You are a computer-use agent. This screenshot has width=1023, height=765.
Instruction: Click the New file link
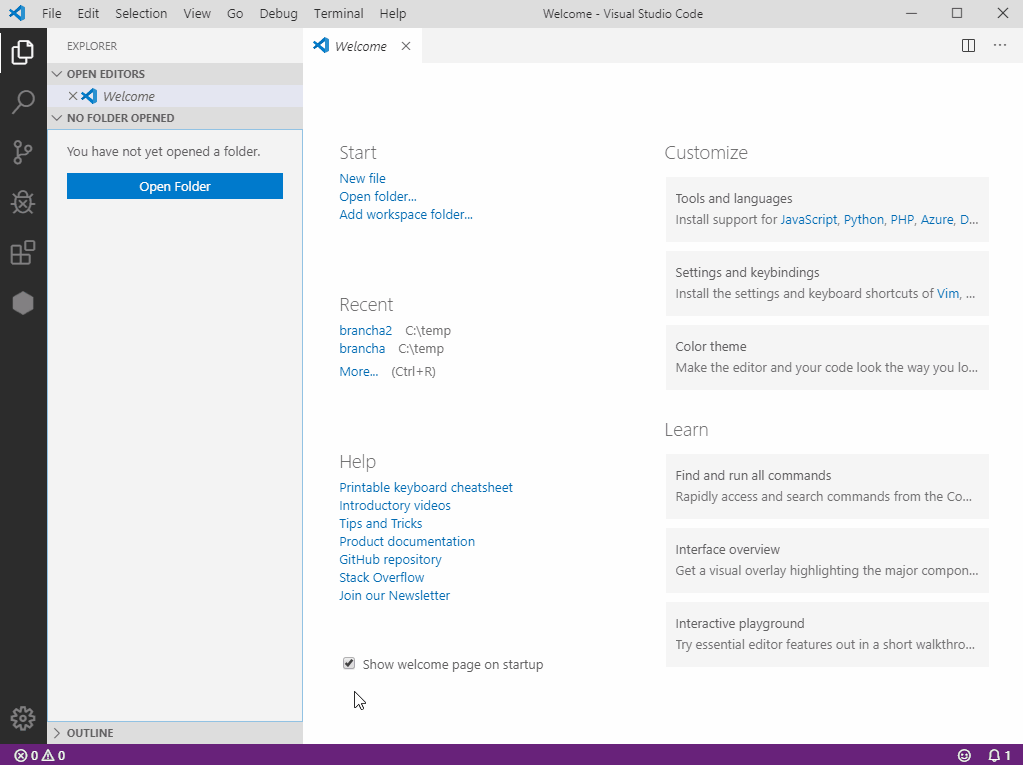click(x=362, y=178)
